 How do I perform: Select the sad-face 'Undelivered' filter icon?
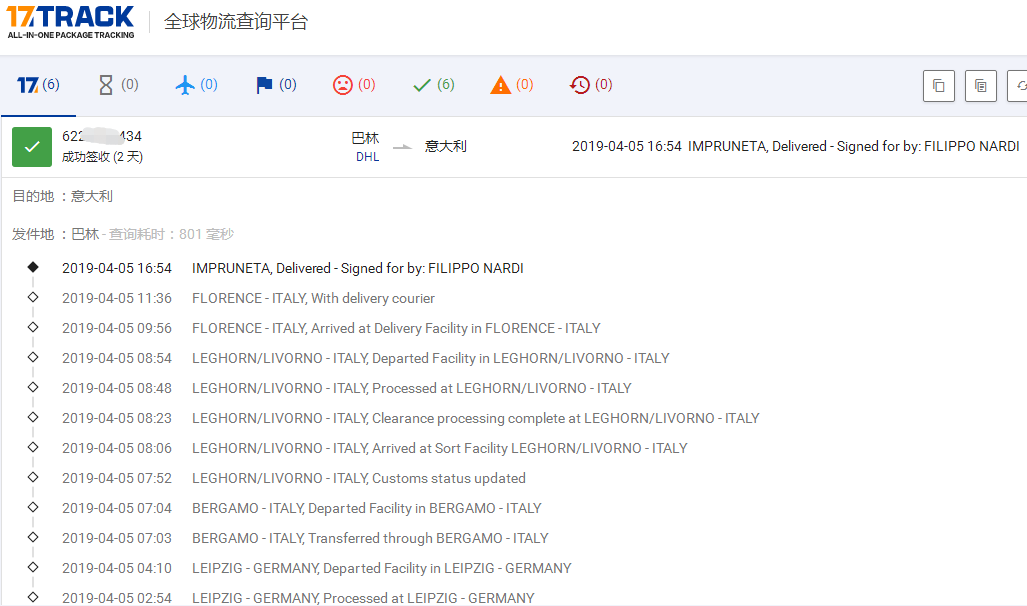[x=343, y=84]
